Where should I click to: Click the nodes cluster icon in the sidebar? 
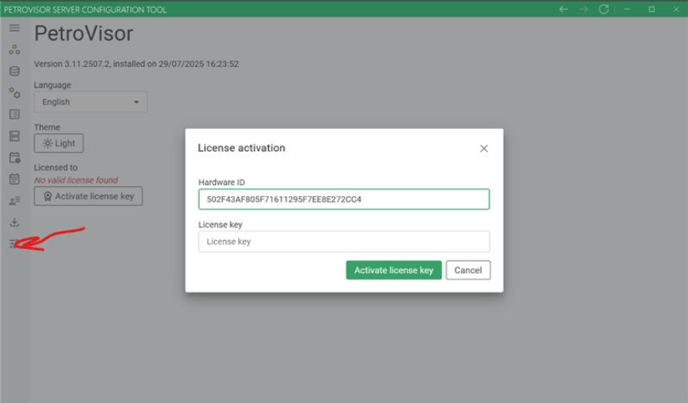(14, 49)
